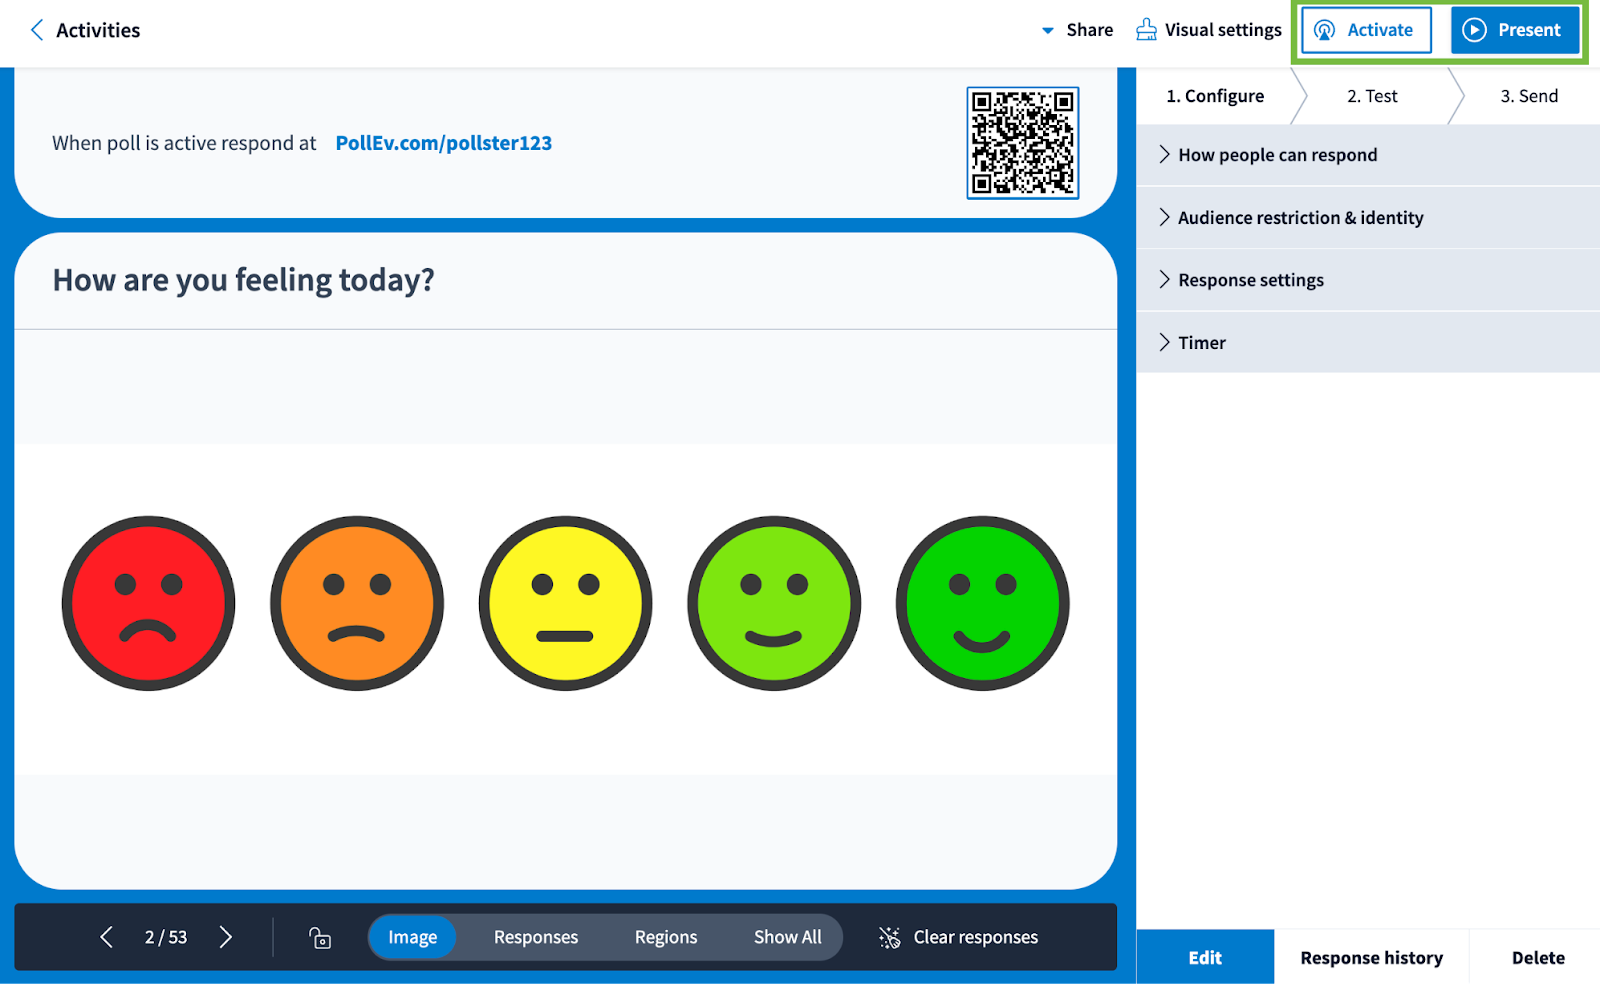Click the back arrow next to Activities
1600x984 pixels.
[x=37, y=30]
